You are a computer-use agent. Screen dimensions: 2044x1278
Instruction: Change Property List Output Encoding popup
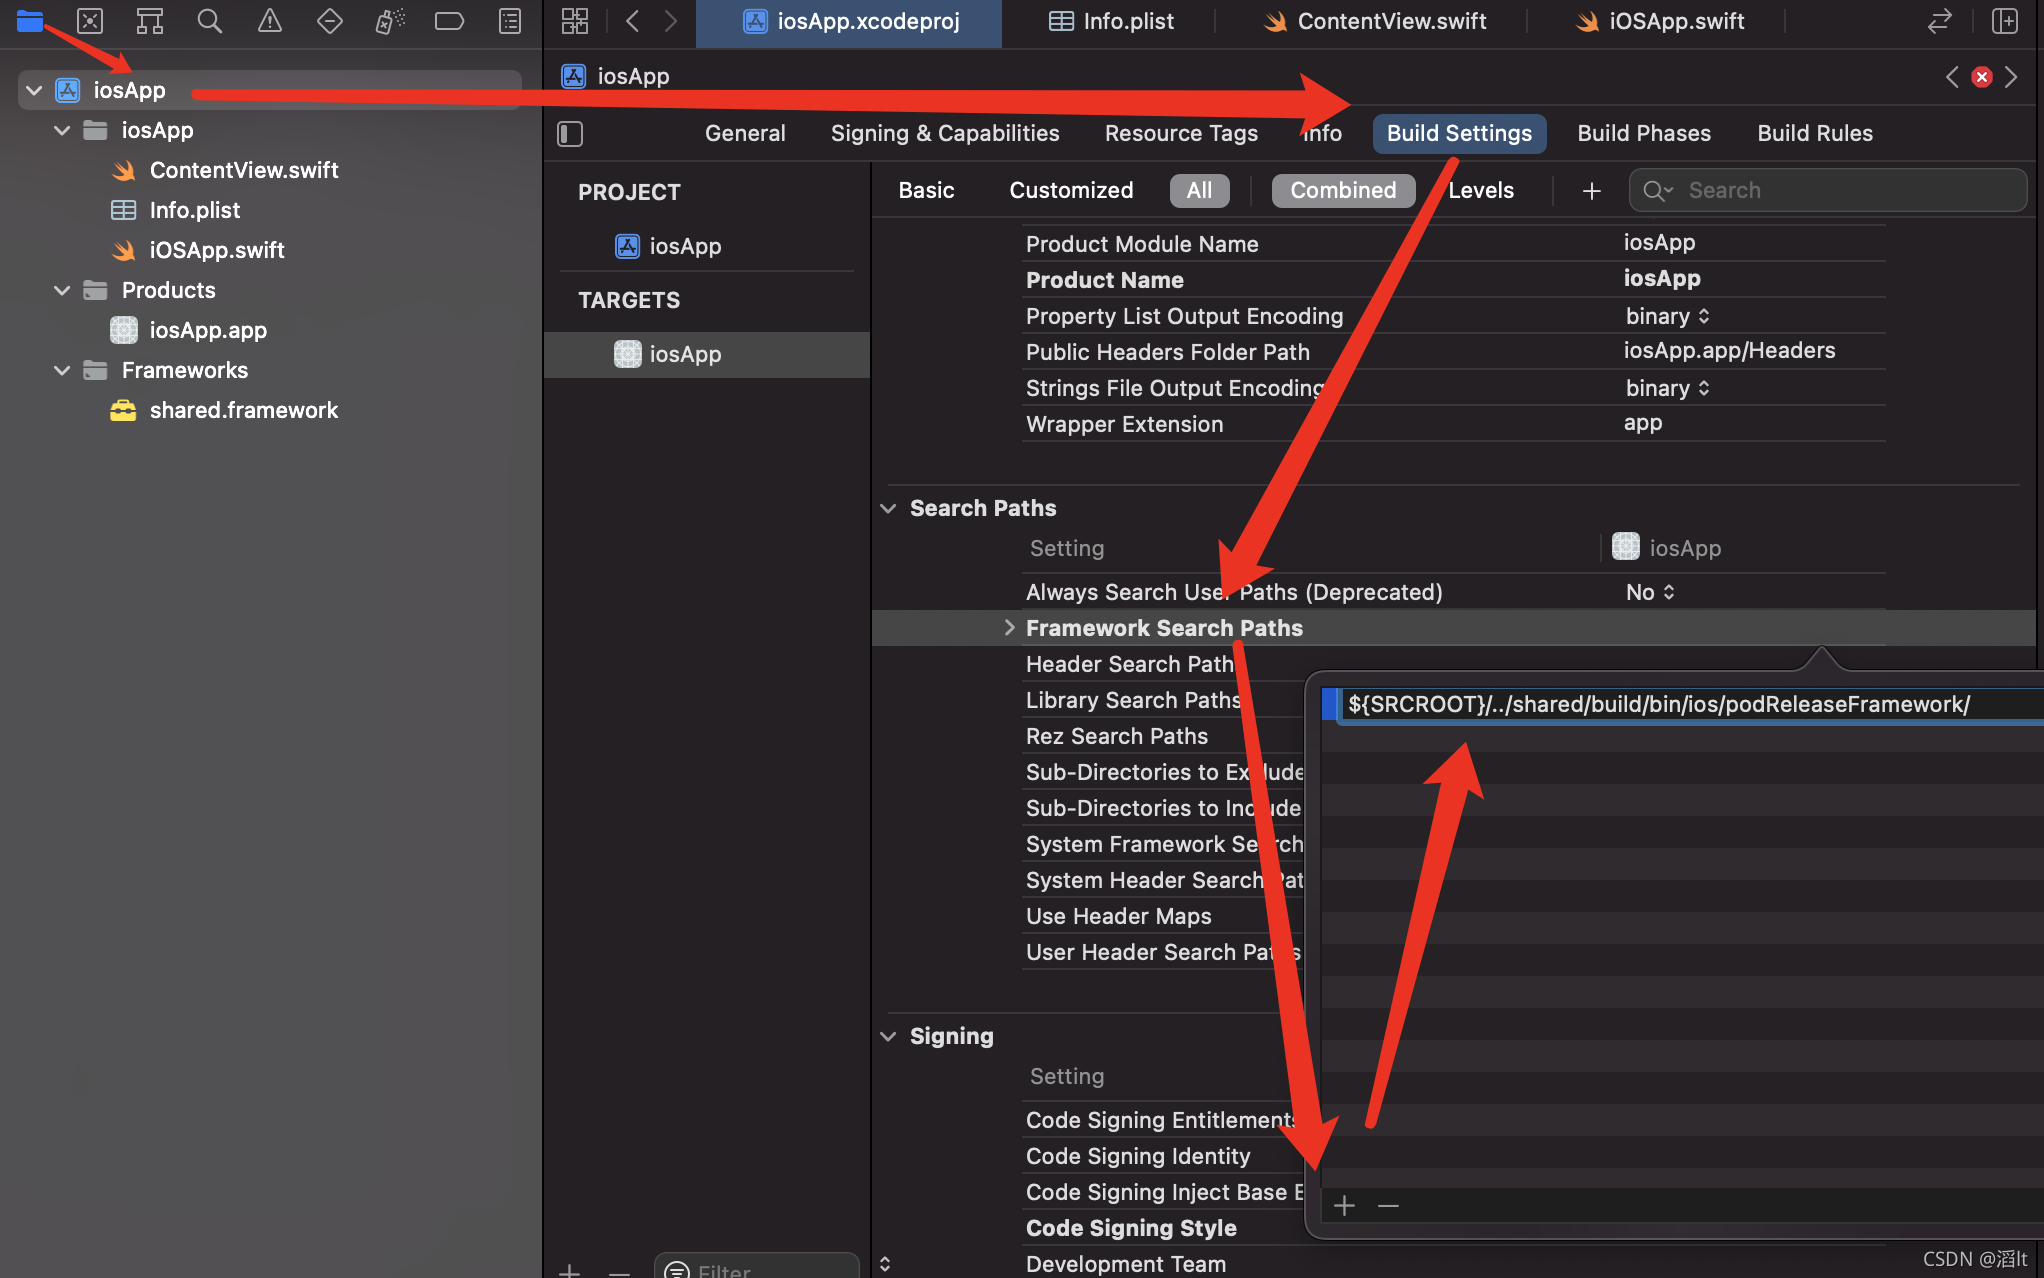tap(1667, 317)
